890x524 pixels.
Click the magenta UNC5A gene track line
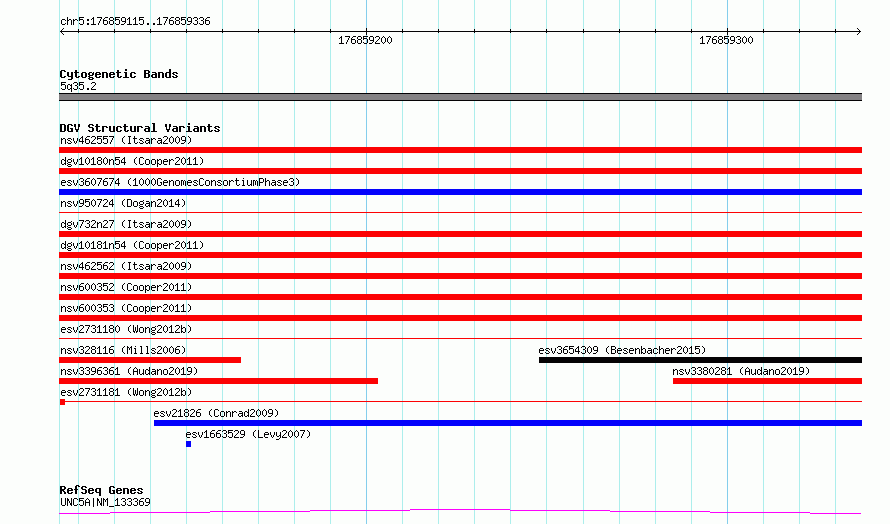(460, 512)
